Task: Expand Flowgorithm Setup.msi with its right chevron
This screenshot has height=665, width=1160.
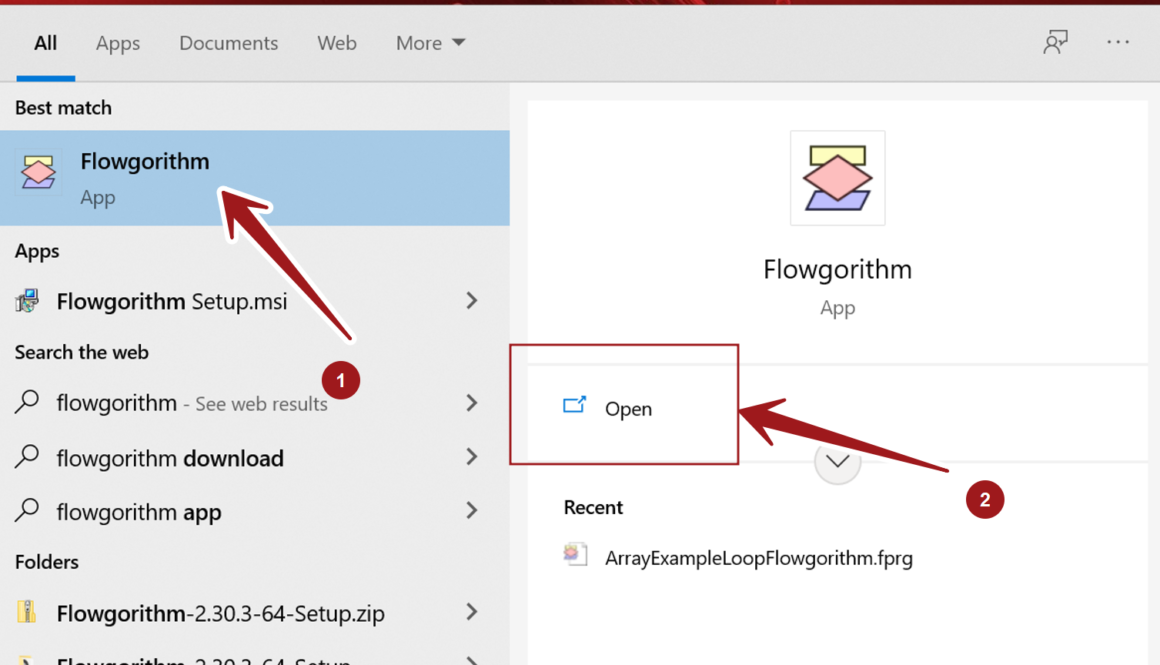Action: point(471,301)
